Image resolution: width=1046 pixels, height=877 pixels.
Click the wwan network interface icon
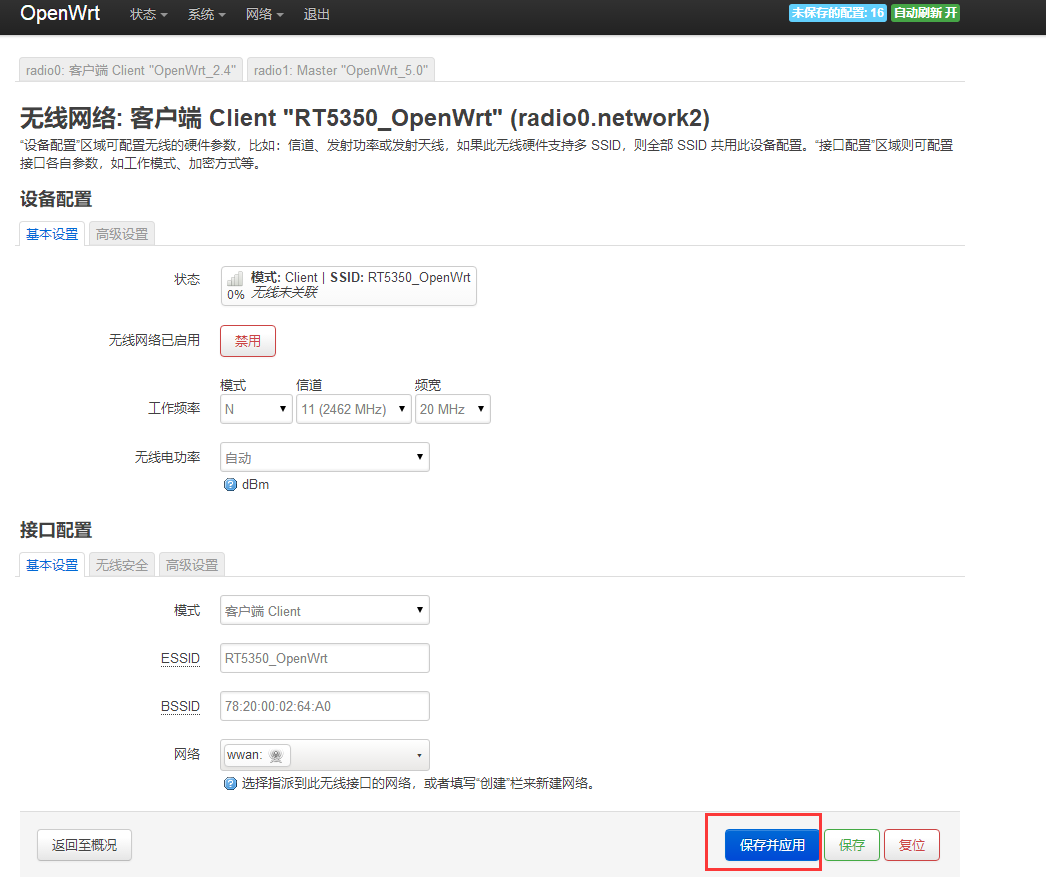[x=276, y=756]
